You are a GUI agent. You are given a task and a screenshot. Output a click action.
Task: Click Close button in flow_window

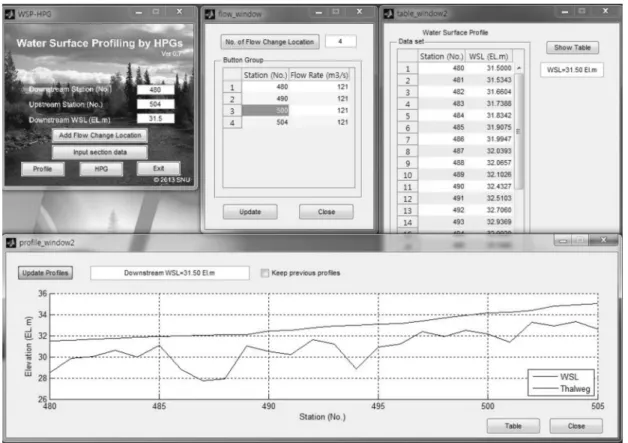tap(326, 212)
